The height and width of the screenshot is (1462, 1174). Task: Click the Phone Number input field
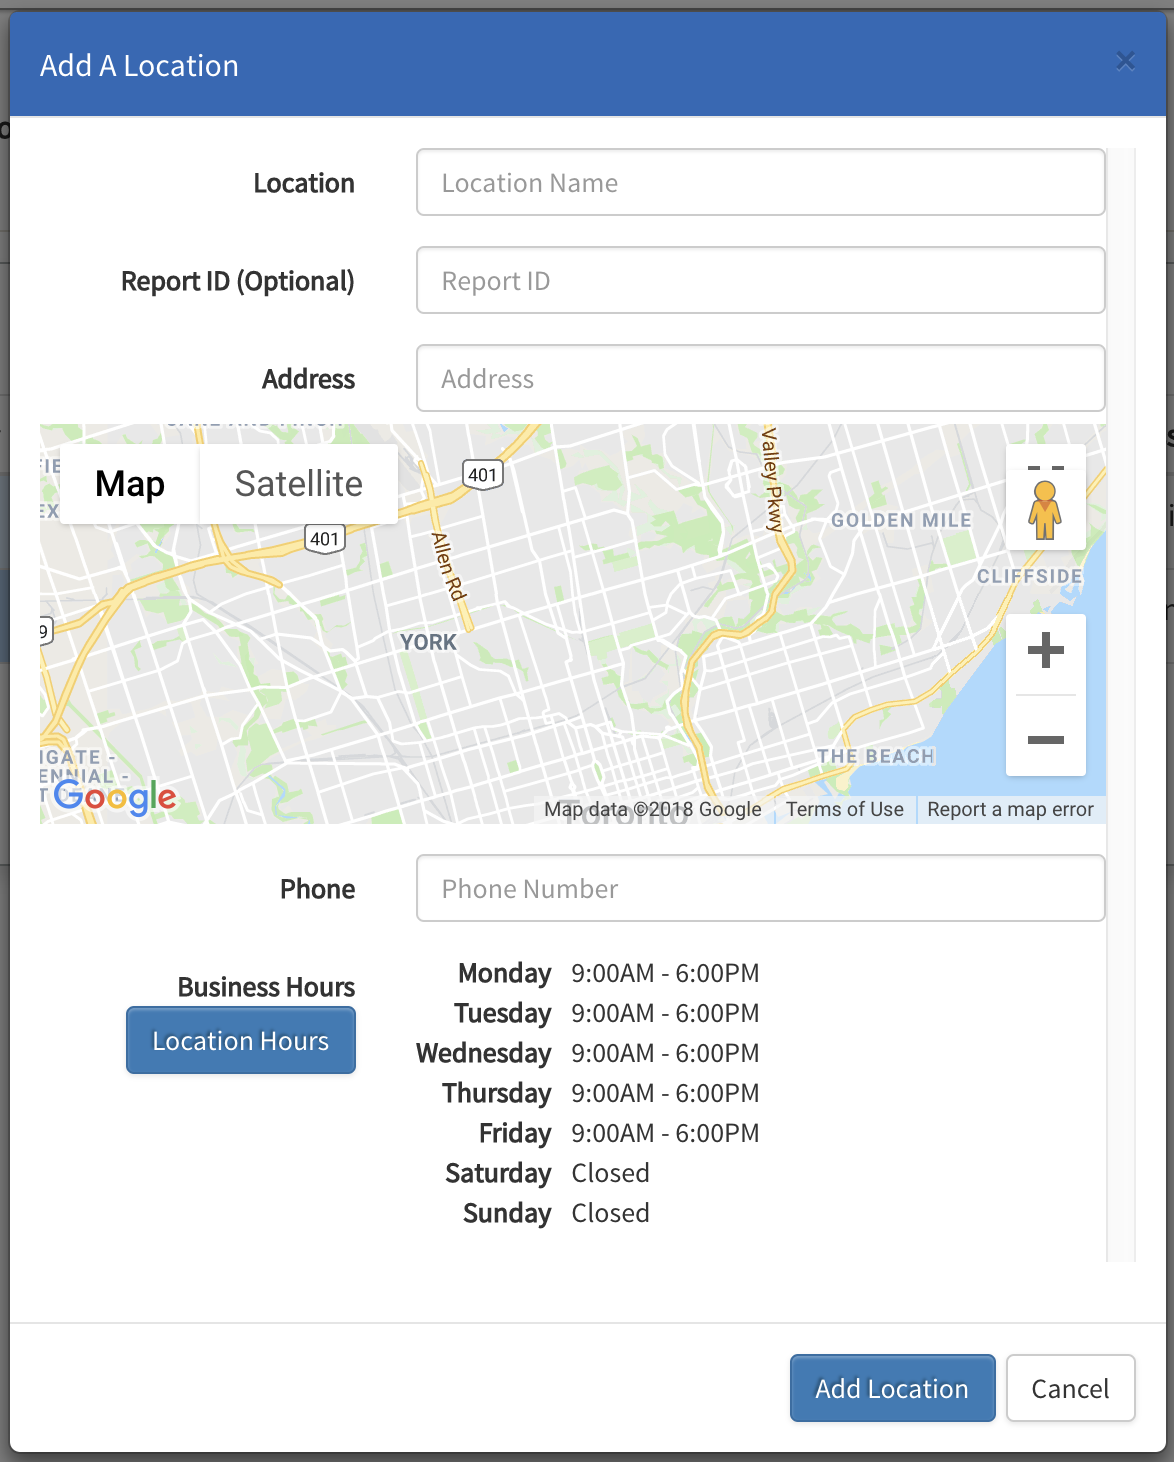point(760,889)
